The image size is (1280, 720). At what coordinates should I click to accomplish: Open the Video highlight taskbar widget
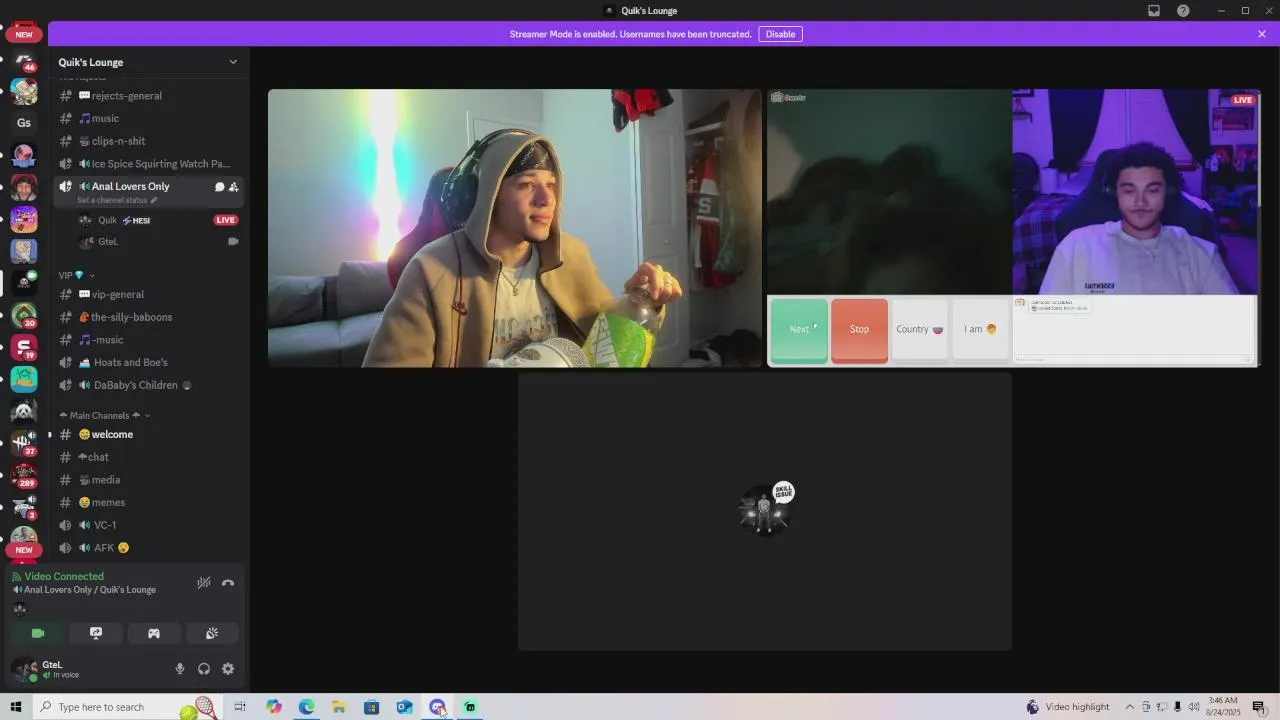point(1068,707)
